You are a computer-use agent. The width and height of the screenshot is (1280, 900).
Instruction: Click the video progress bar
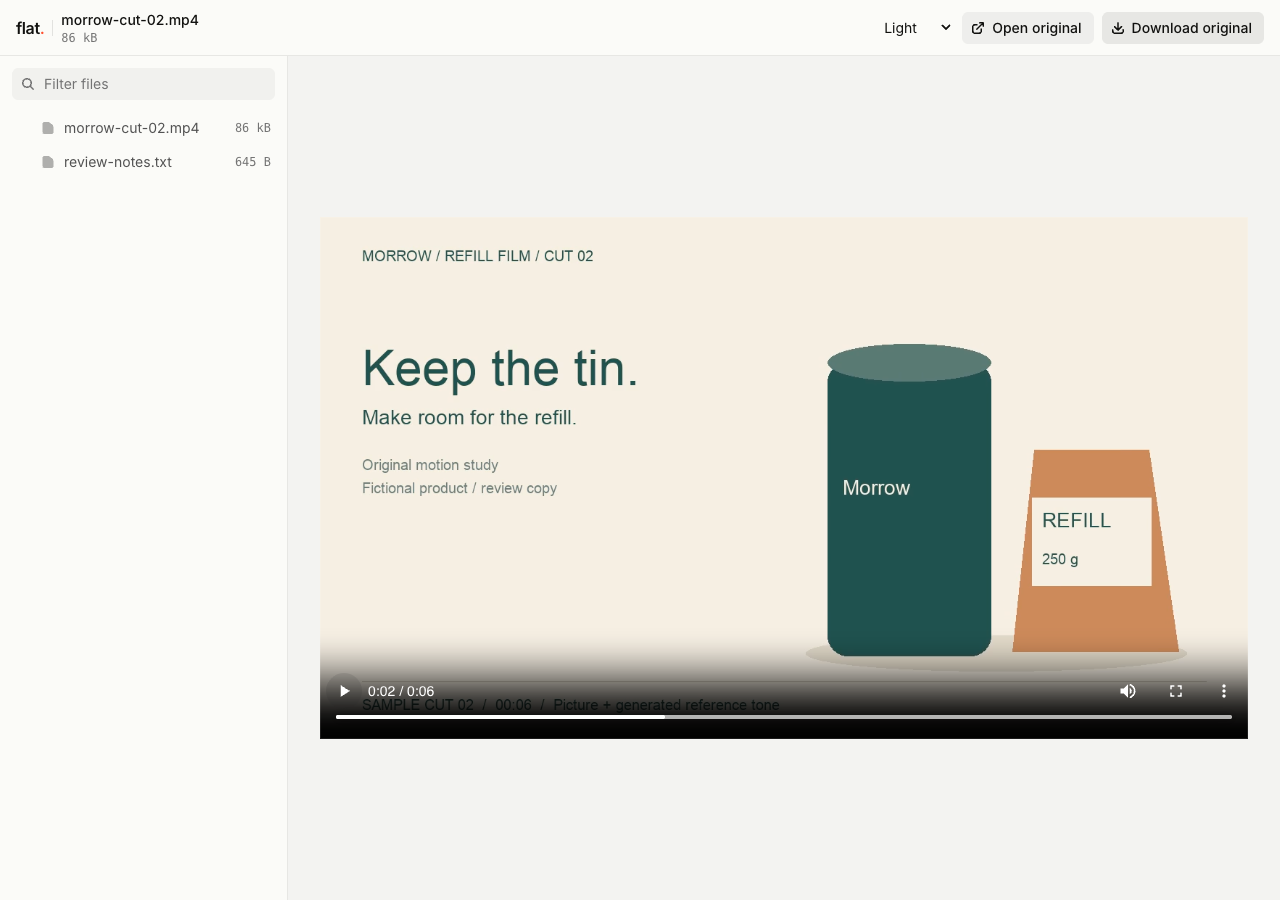(x=784, y=717)
